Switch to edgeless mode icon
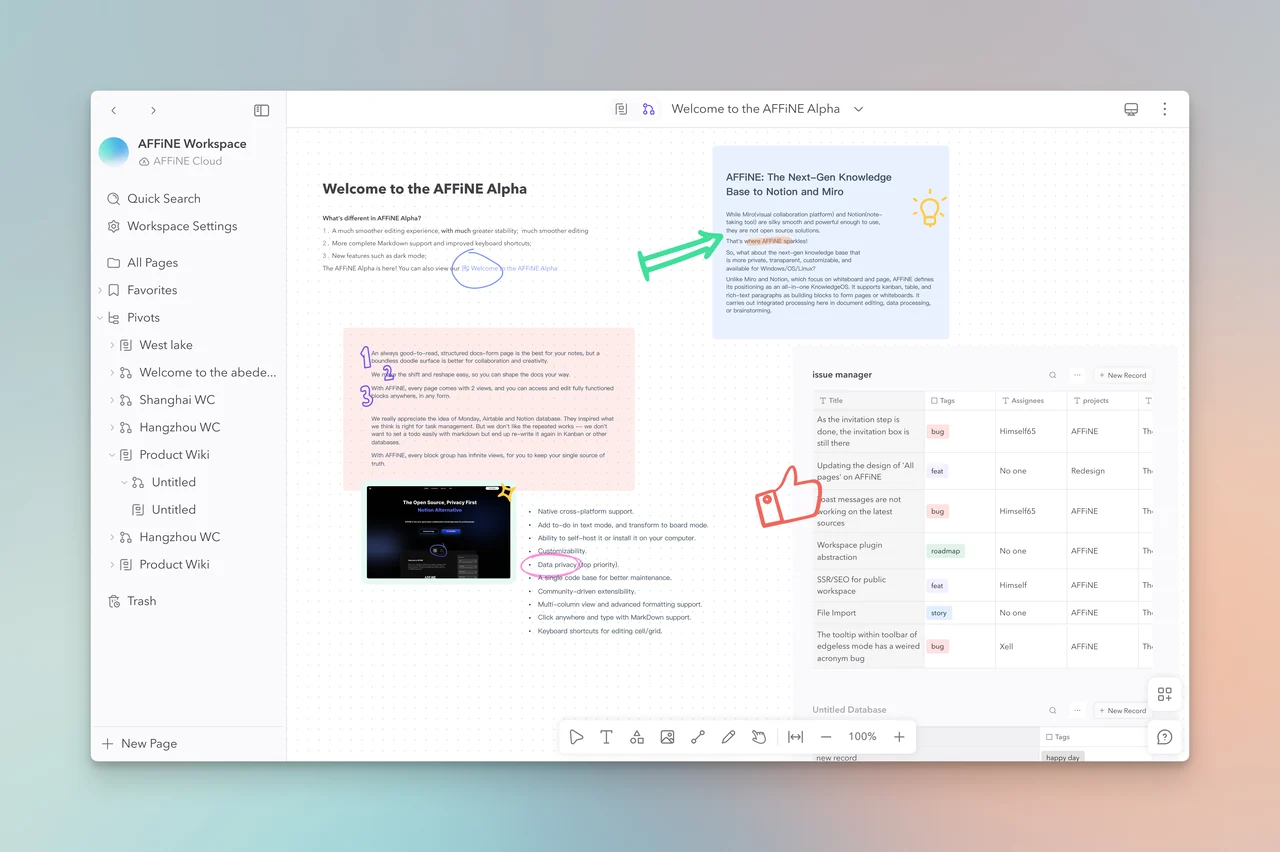1280x852 pixels. 648,109
